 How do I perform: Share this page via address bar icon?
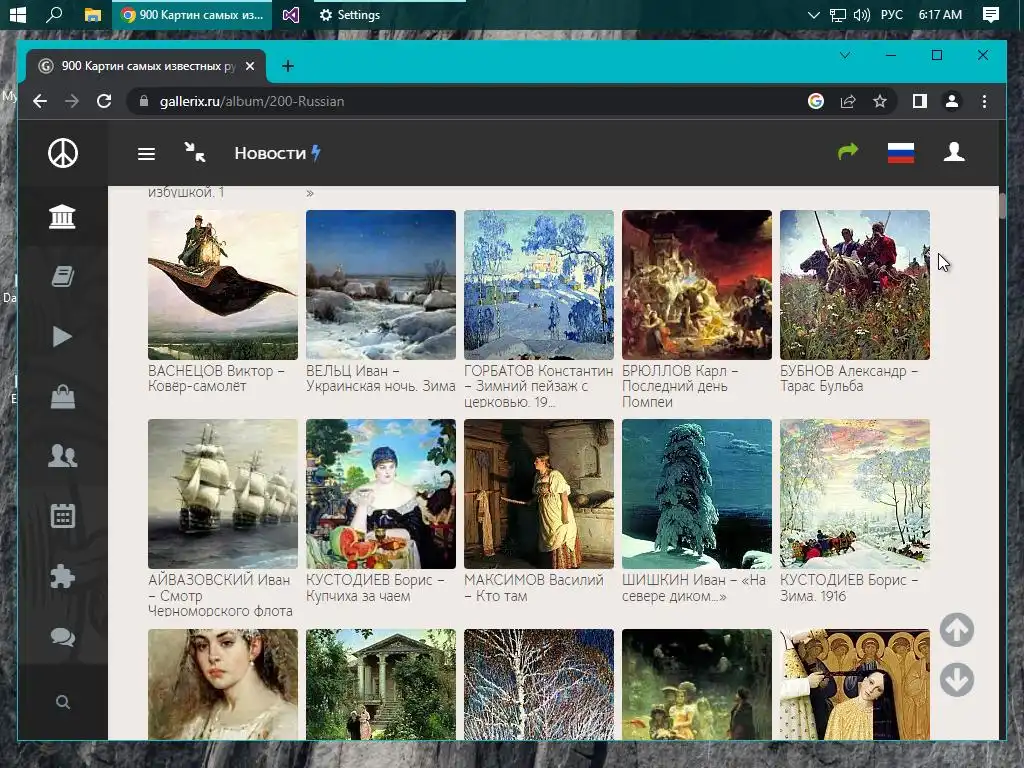click(848, 101)
